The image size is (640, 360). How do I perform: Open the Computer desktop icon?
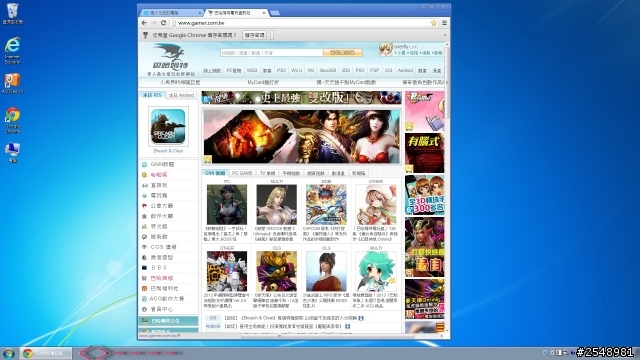(x=12, y=153)
